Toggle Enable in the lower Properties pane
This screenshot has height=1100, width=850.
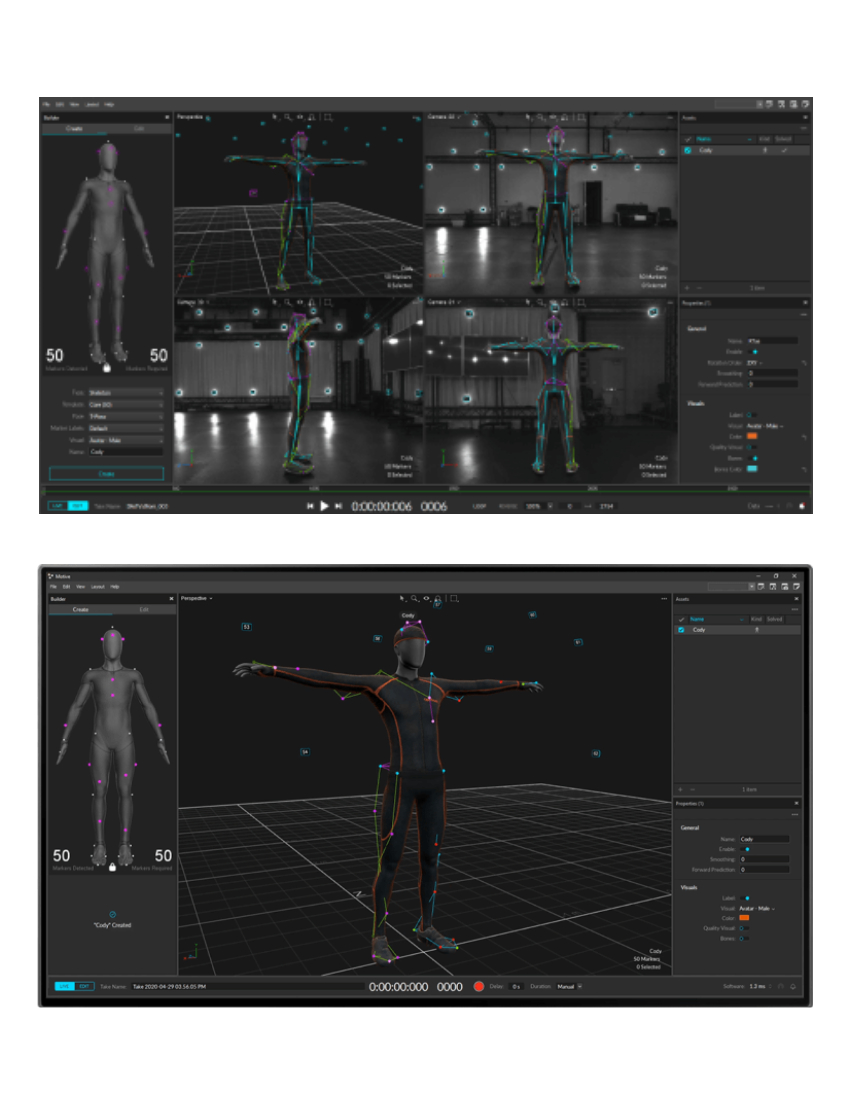tap(747, 849)
